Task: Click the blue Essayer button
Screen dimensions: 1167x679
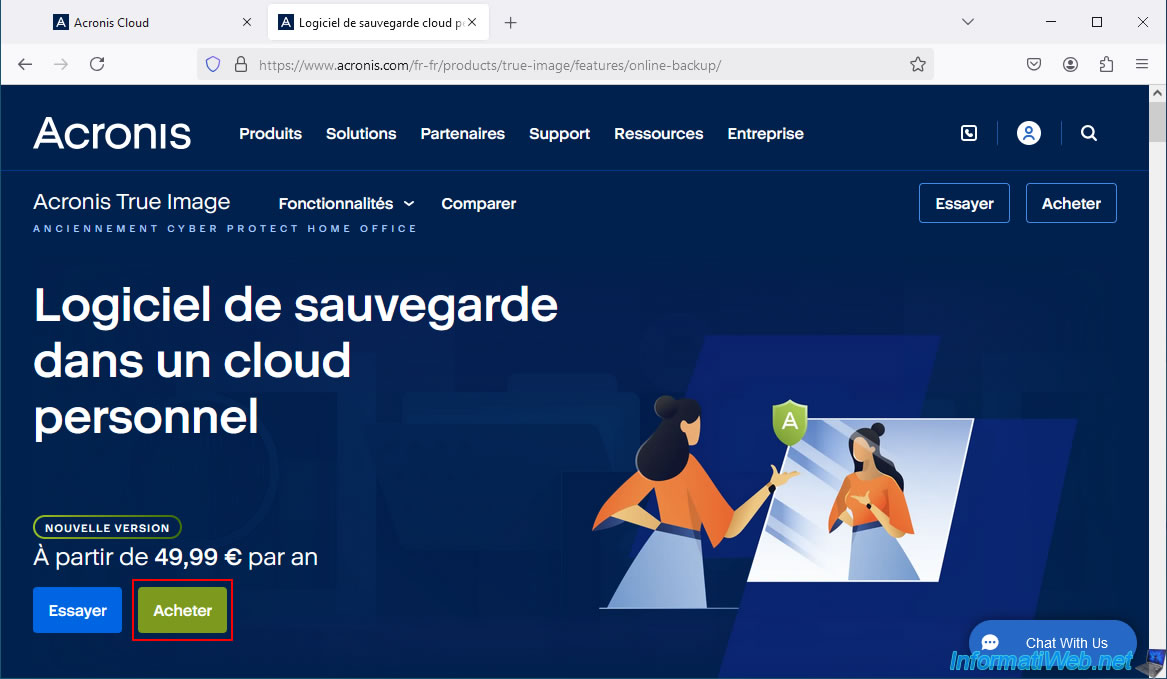Action: point(77,610)
